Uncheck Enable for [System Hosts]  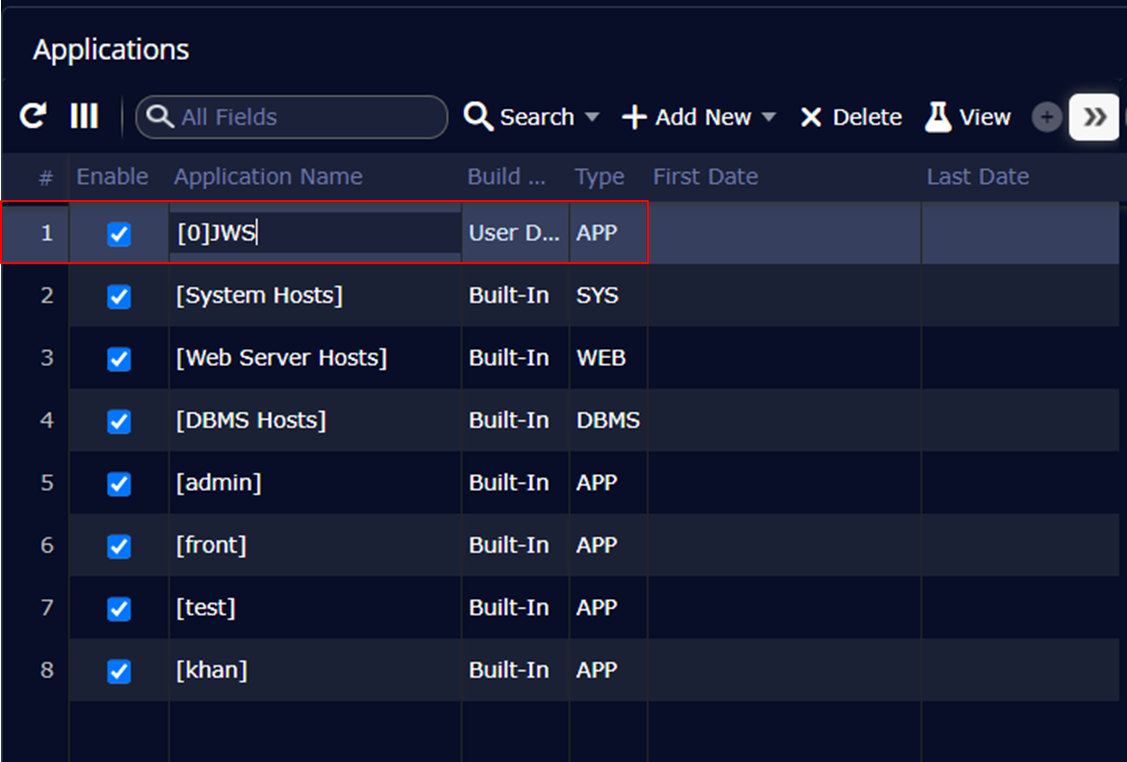tap(119, 297)
